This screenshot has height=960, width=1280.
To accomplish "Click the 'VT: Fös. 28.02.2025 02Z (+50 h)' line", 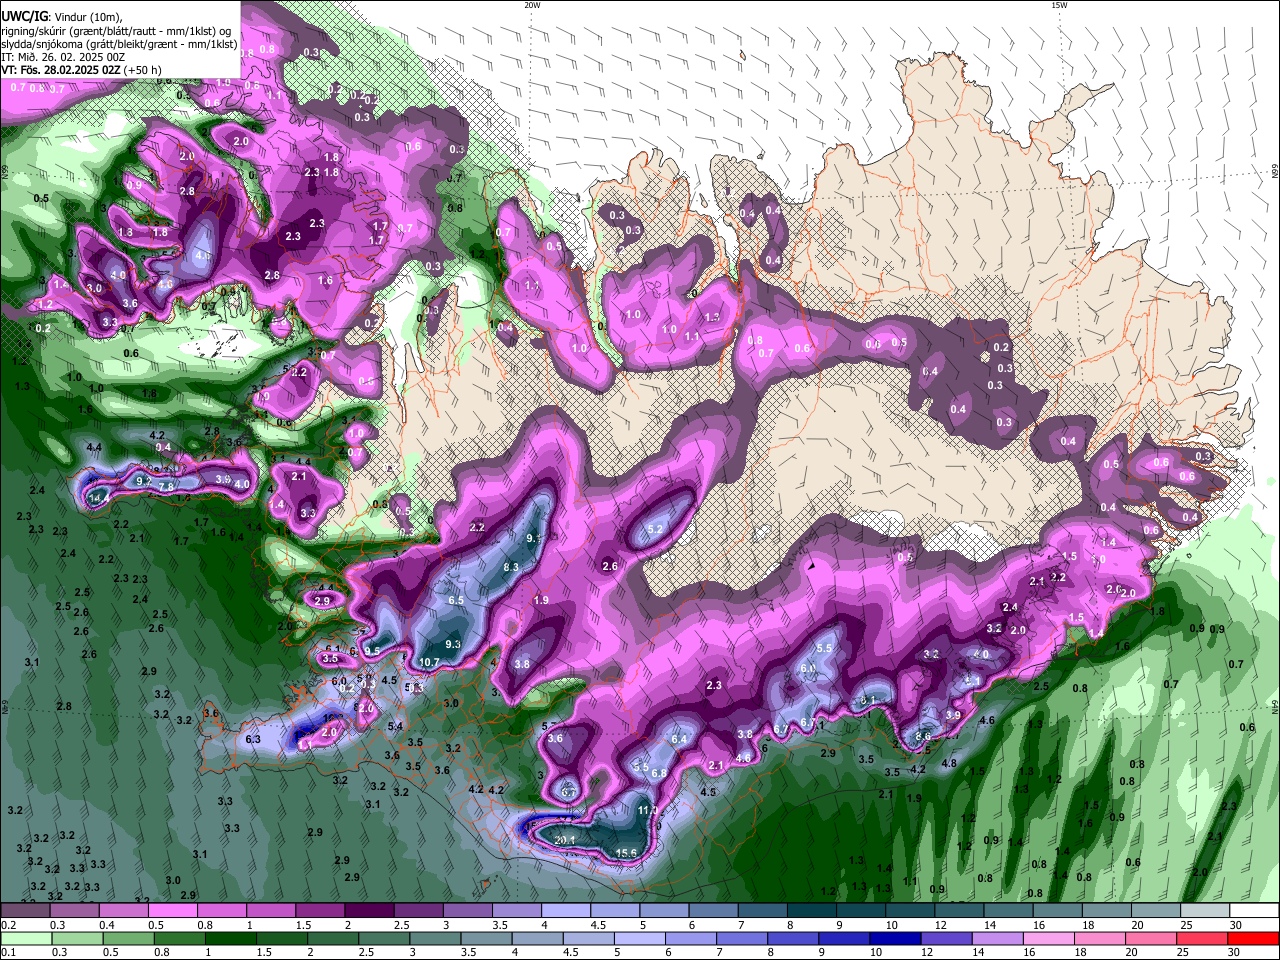I will pos(82,70).
